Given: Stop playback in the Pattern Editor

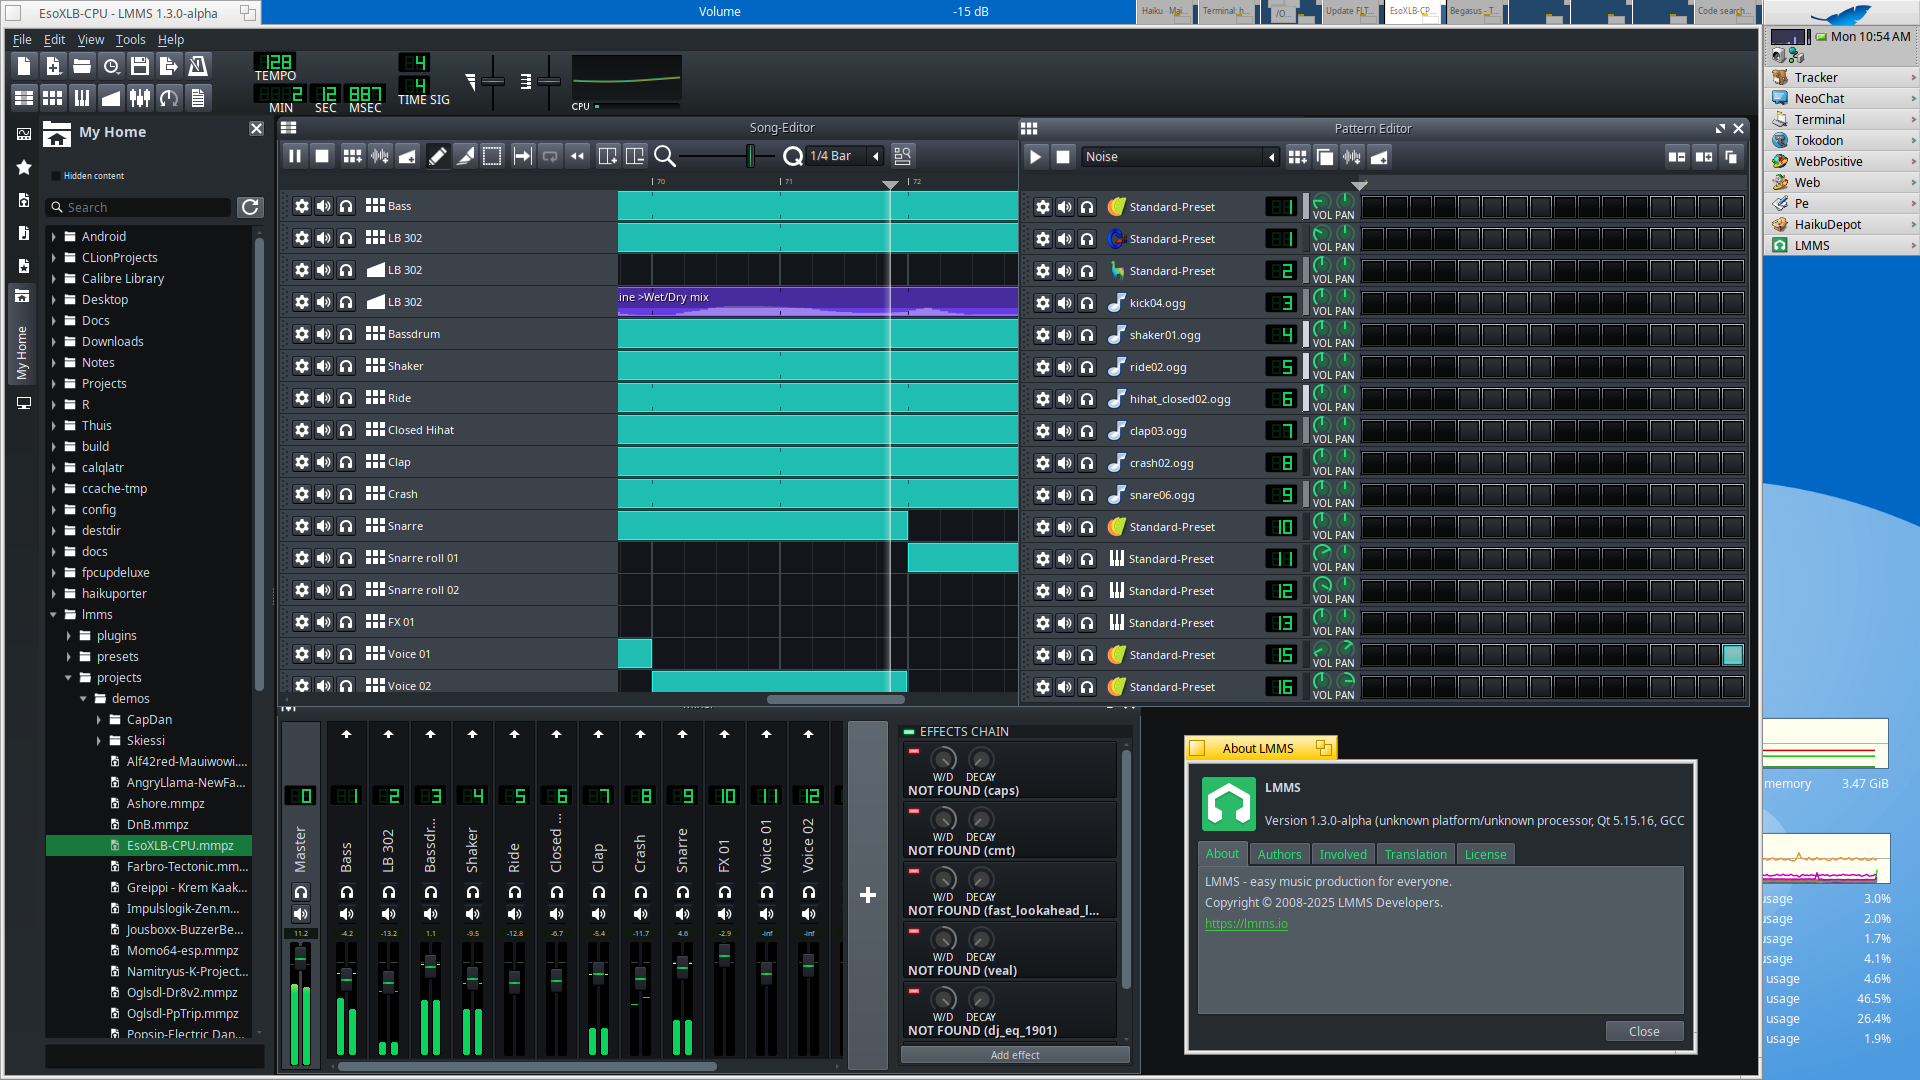Looking at the screenshot, I should click(x=1063, y=157).
